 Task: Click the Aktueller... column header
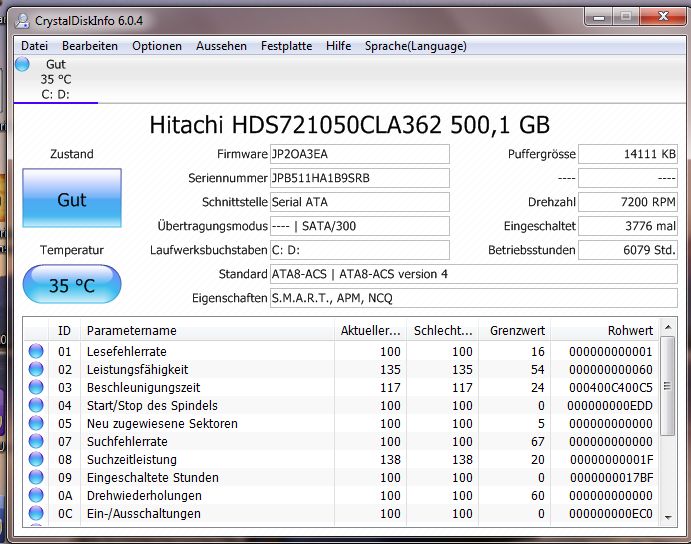coord(370,330)
